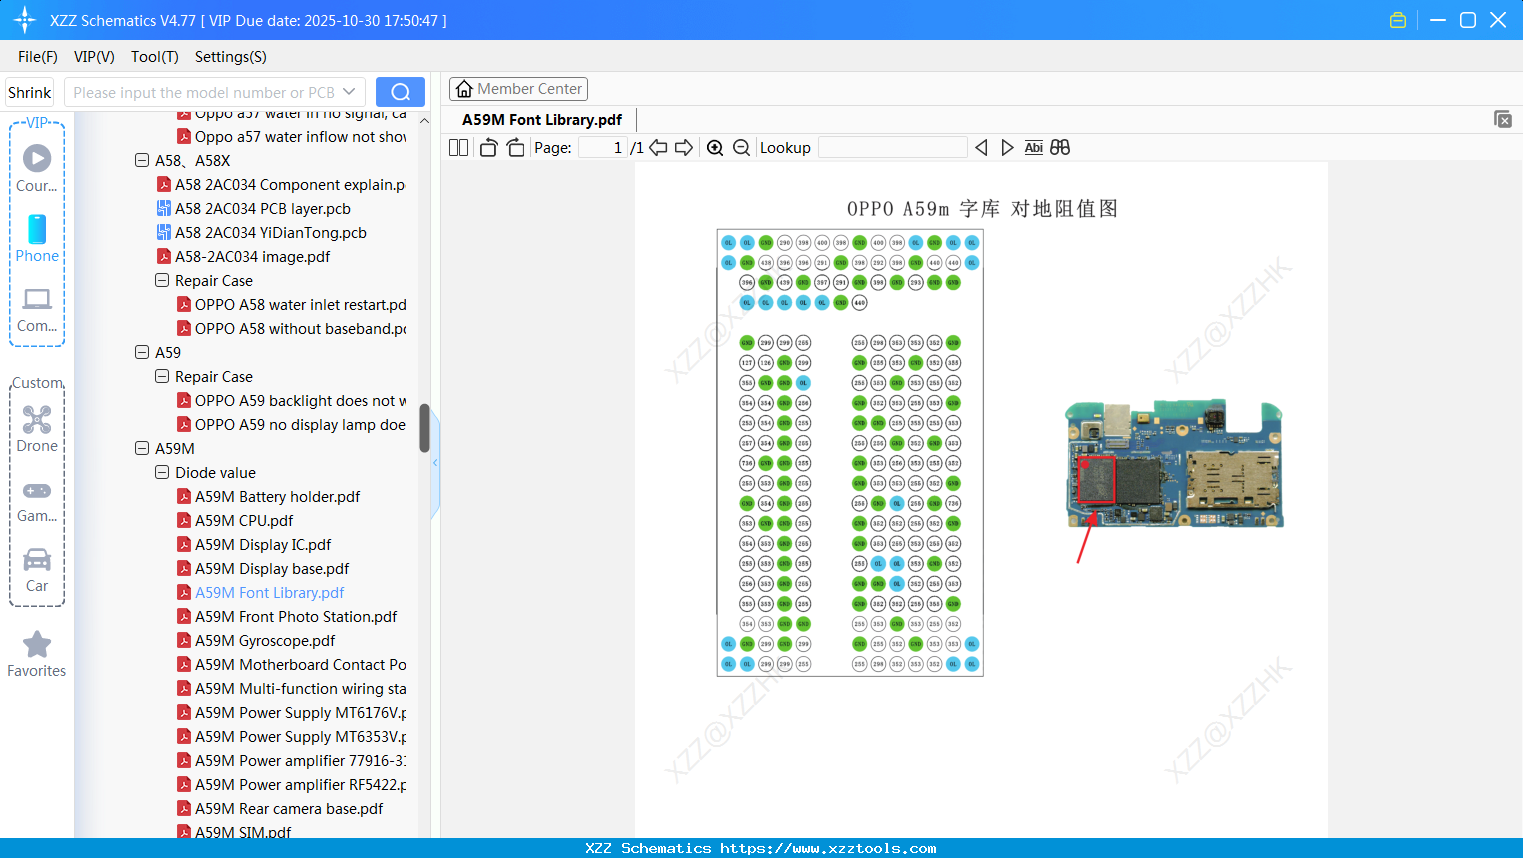
Task: Rotate the page counterclockwise
Action: (x=488, y=148)
